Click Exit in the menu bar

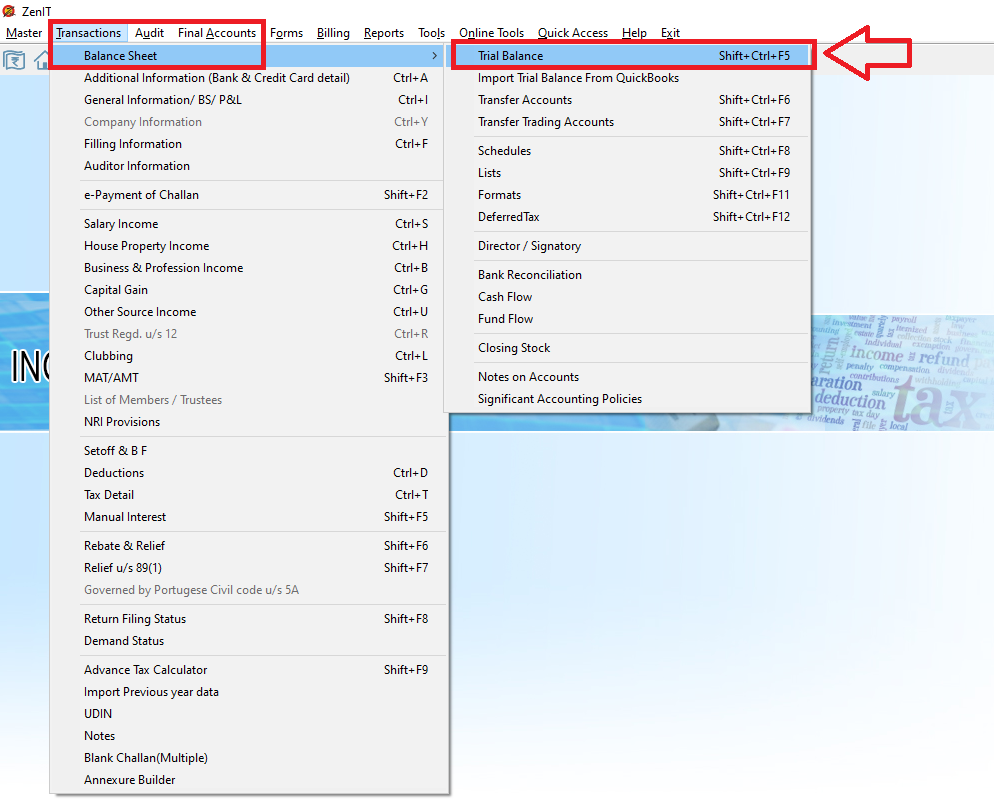pyautogui.click(x=670, y=33)
